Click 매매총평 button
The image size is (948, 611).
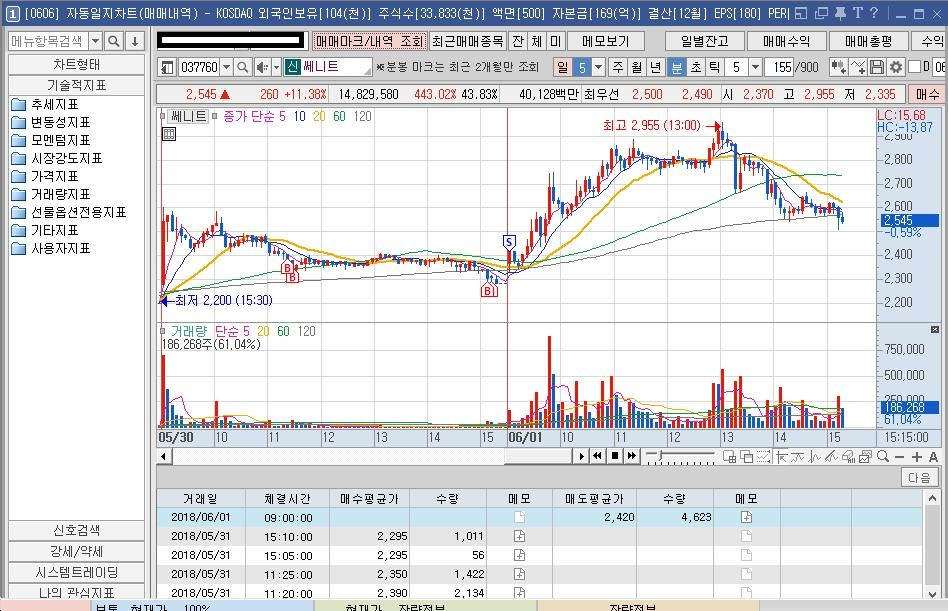click(868, 41)
